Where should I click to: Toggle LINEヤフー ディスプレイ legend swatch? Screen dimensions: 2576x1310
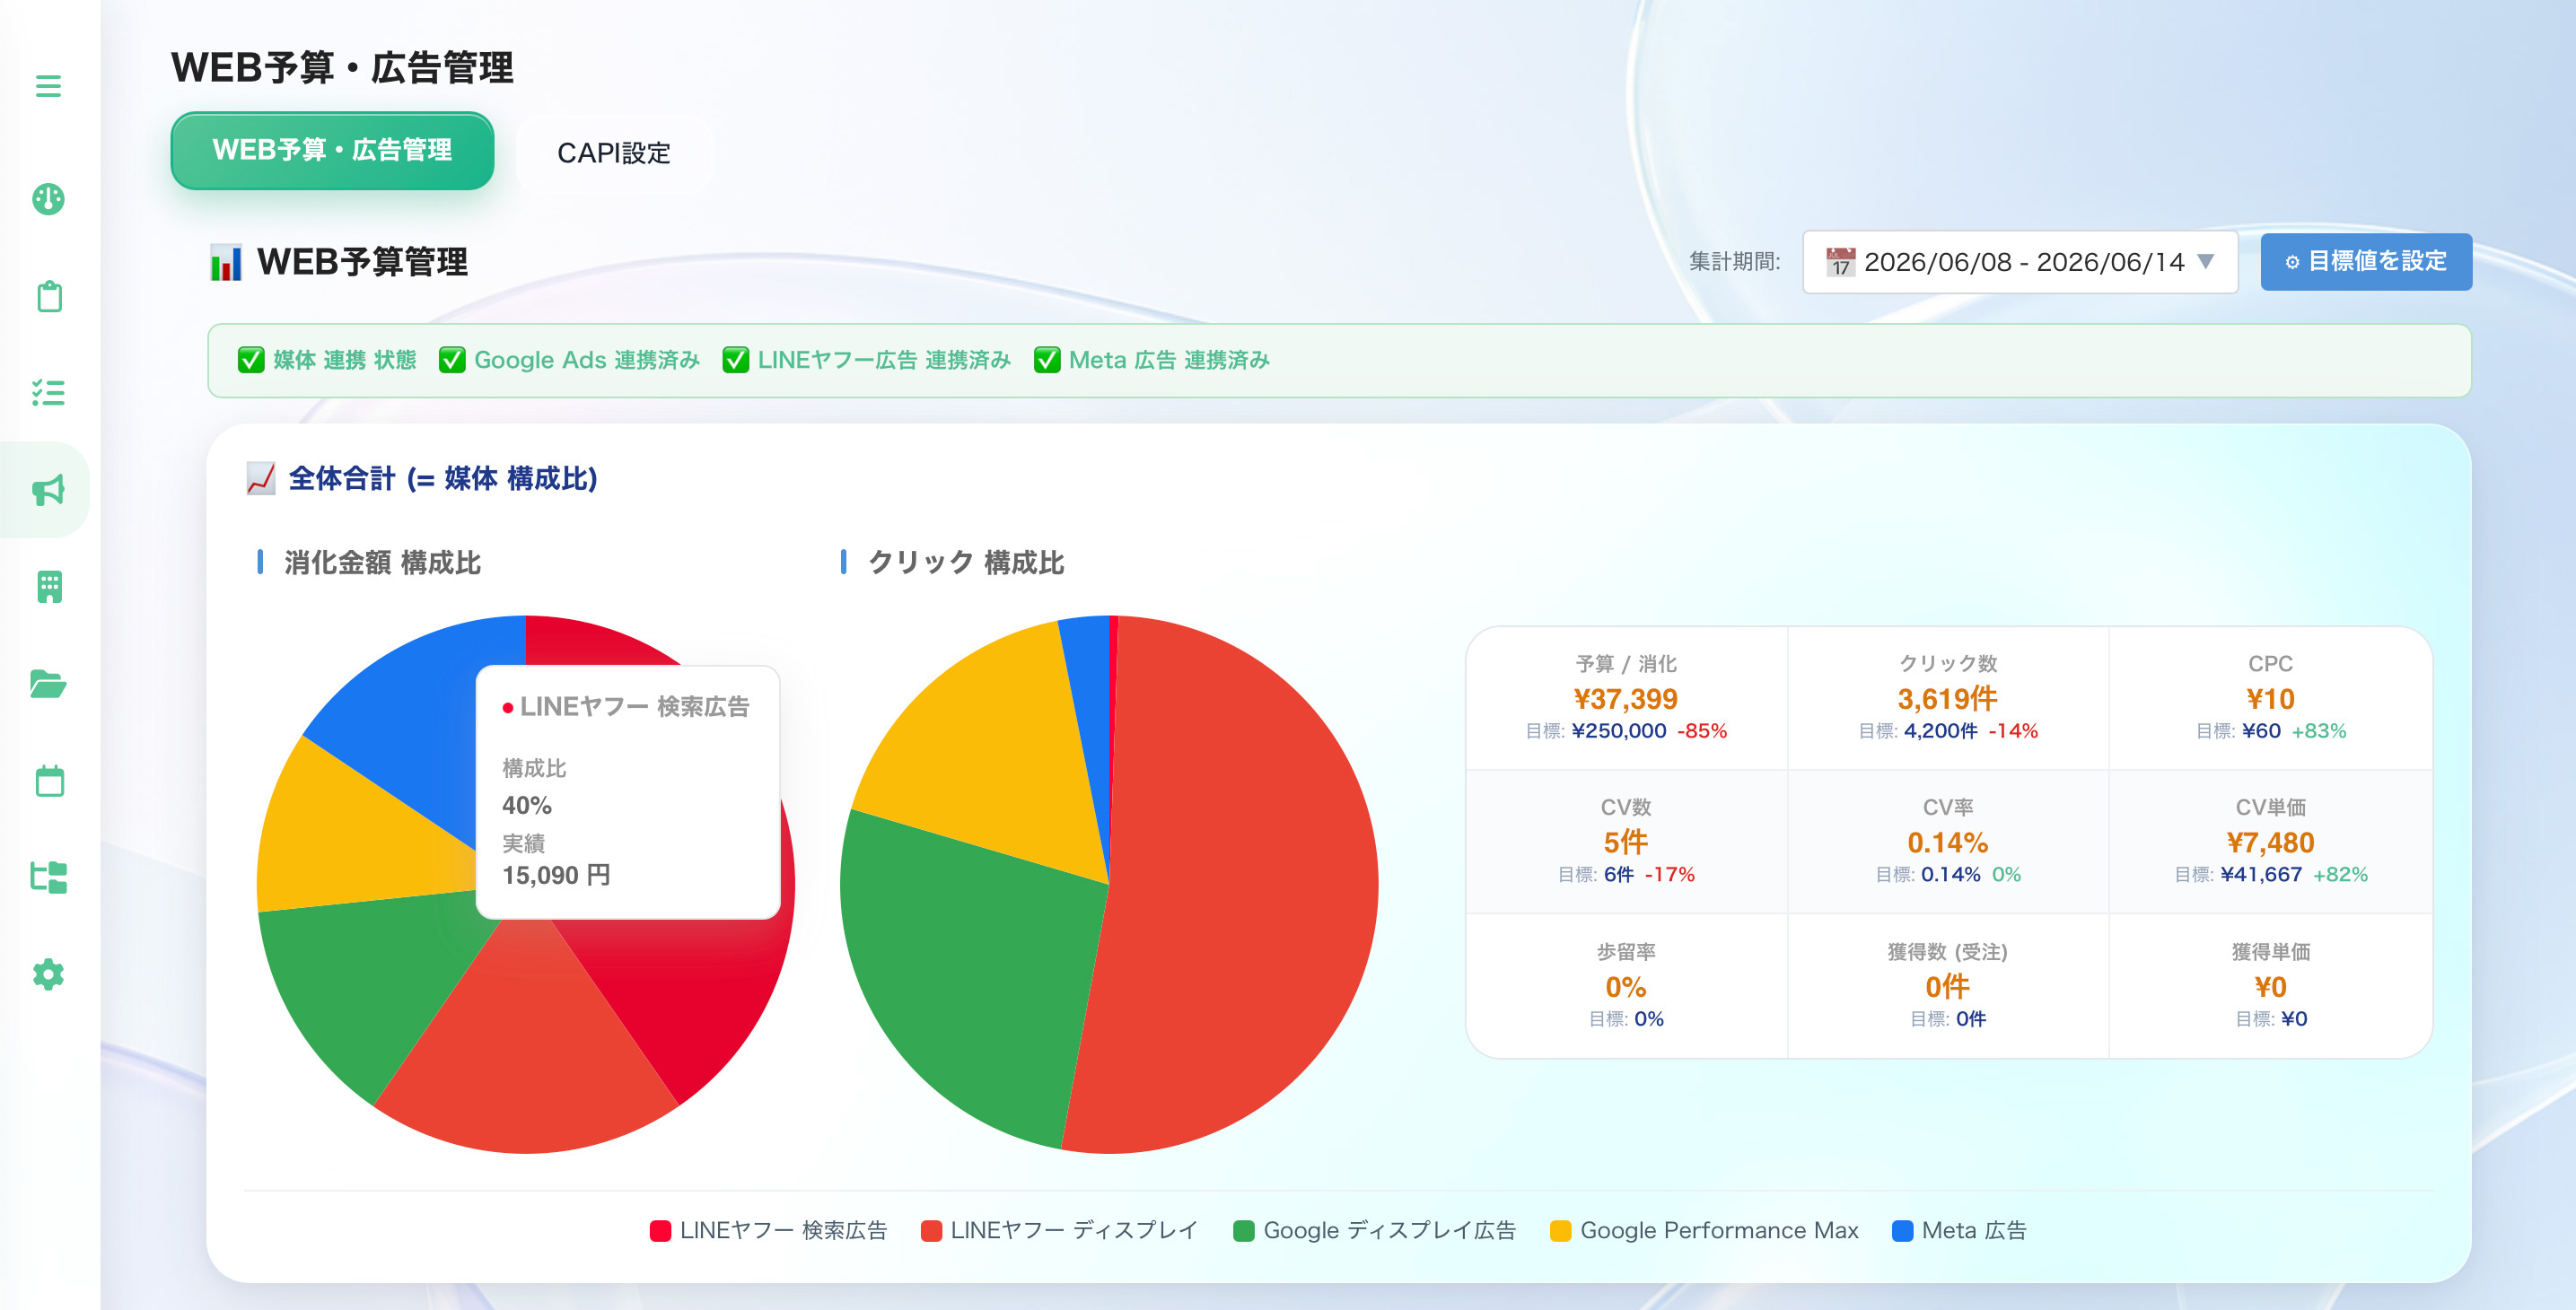pos(931,1231)
